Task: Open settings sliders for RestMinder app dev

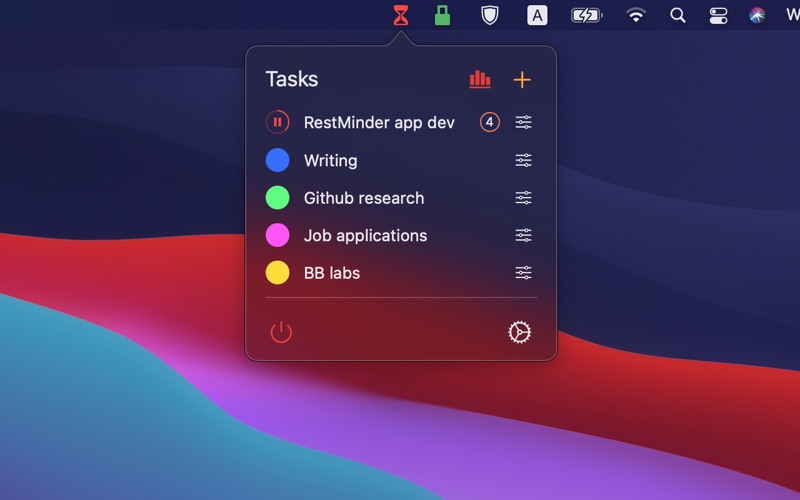Action: click(523, 122)
